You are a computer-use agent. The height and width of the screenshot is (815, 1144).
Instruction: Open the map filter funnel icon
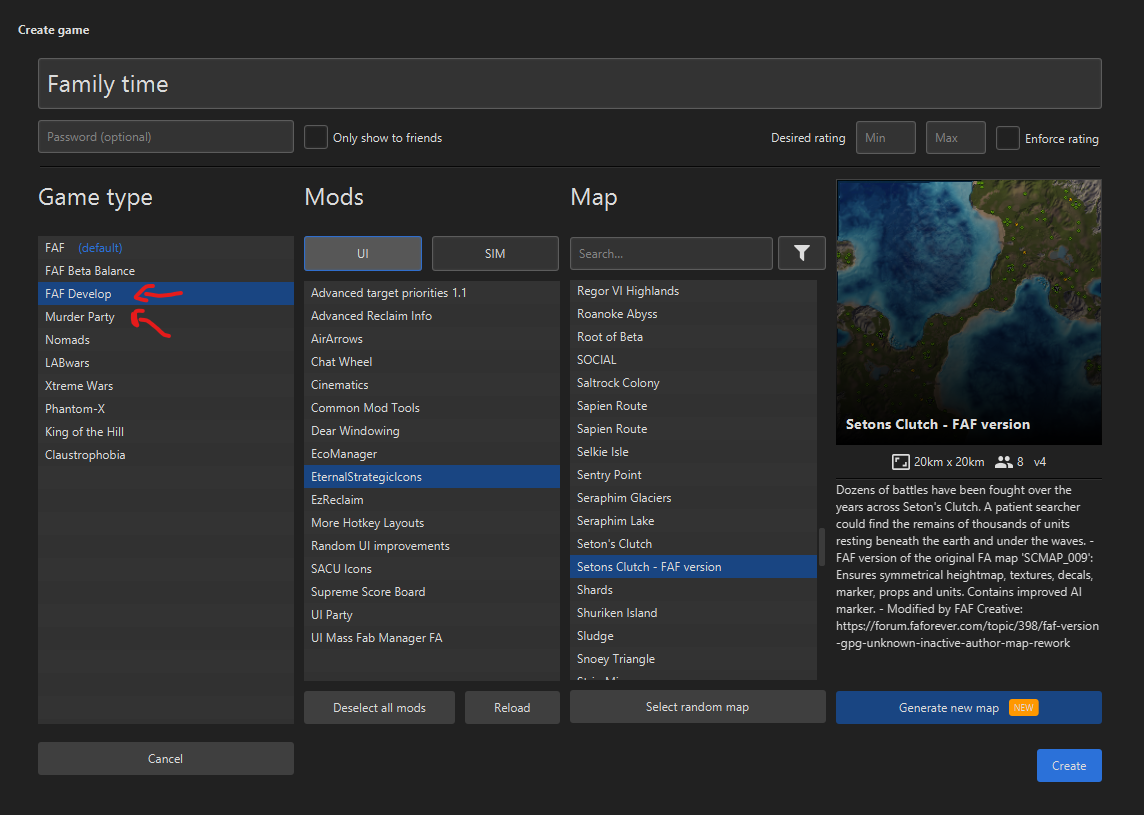point(801,253)
